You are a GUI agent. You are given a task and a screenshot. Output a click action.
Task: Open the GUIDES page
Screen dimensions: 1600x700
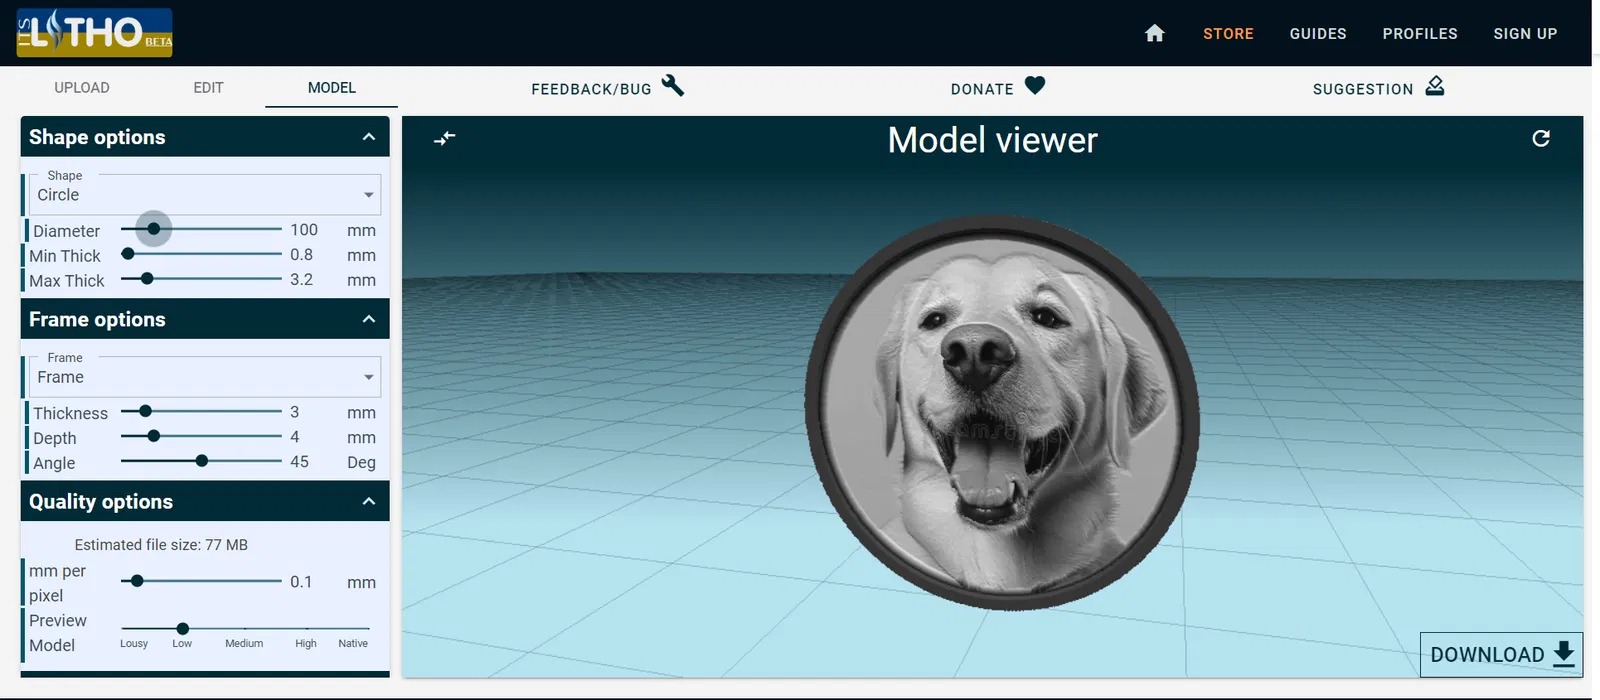1318,34
